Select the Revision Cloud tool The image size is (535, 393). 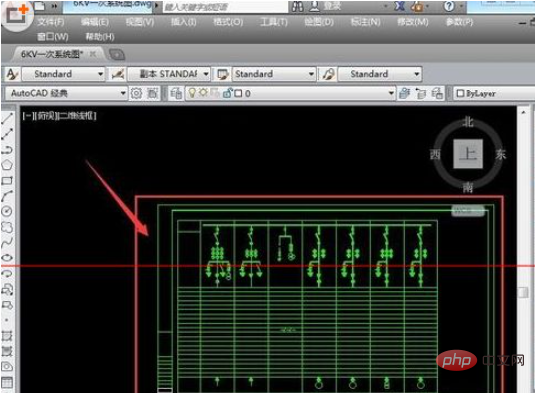click(x=7, y=227)
